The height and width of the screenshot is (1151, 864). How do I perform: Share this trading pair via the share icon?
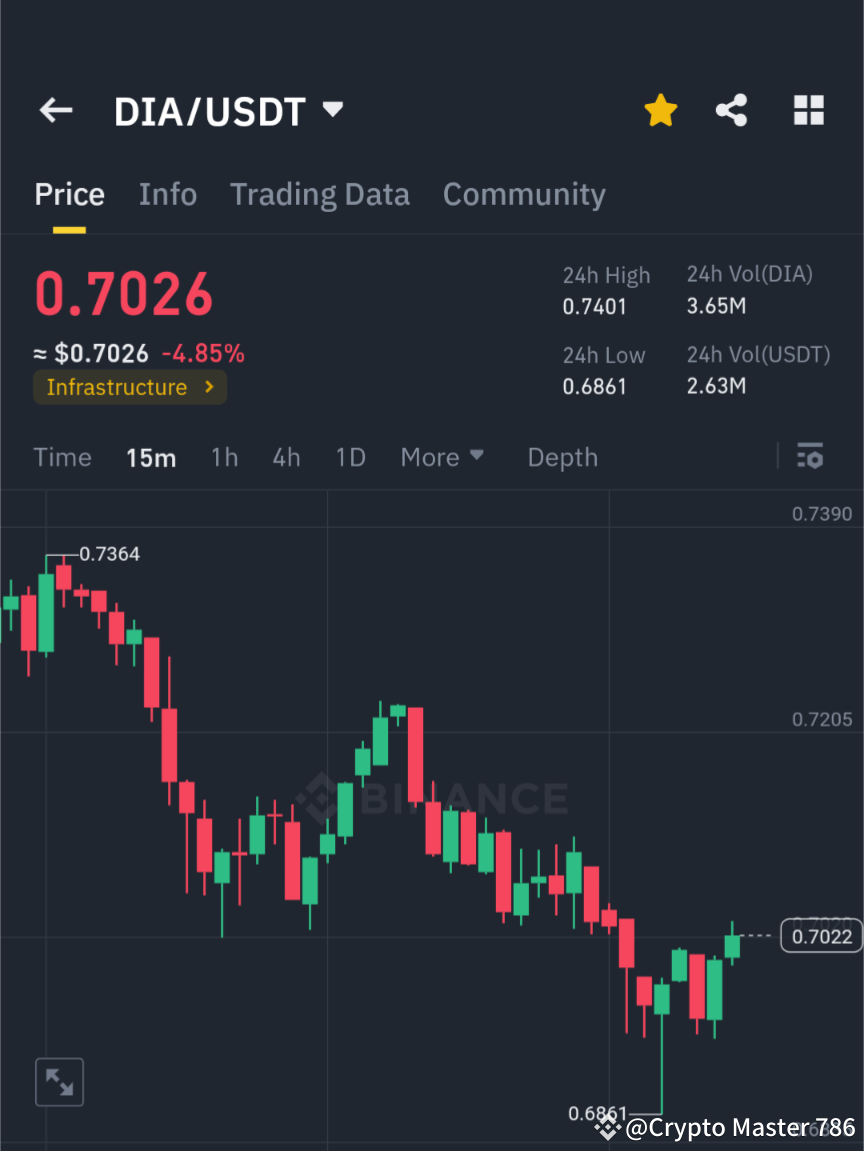tap(732, 110)
